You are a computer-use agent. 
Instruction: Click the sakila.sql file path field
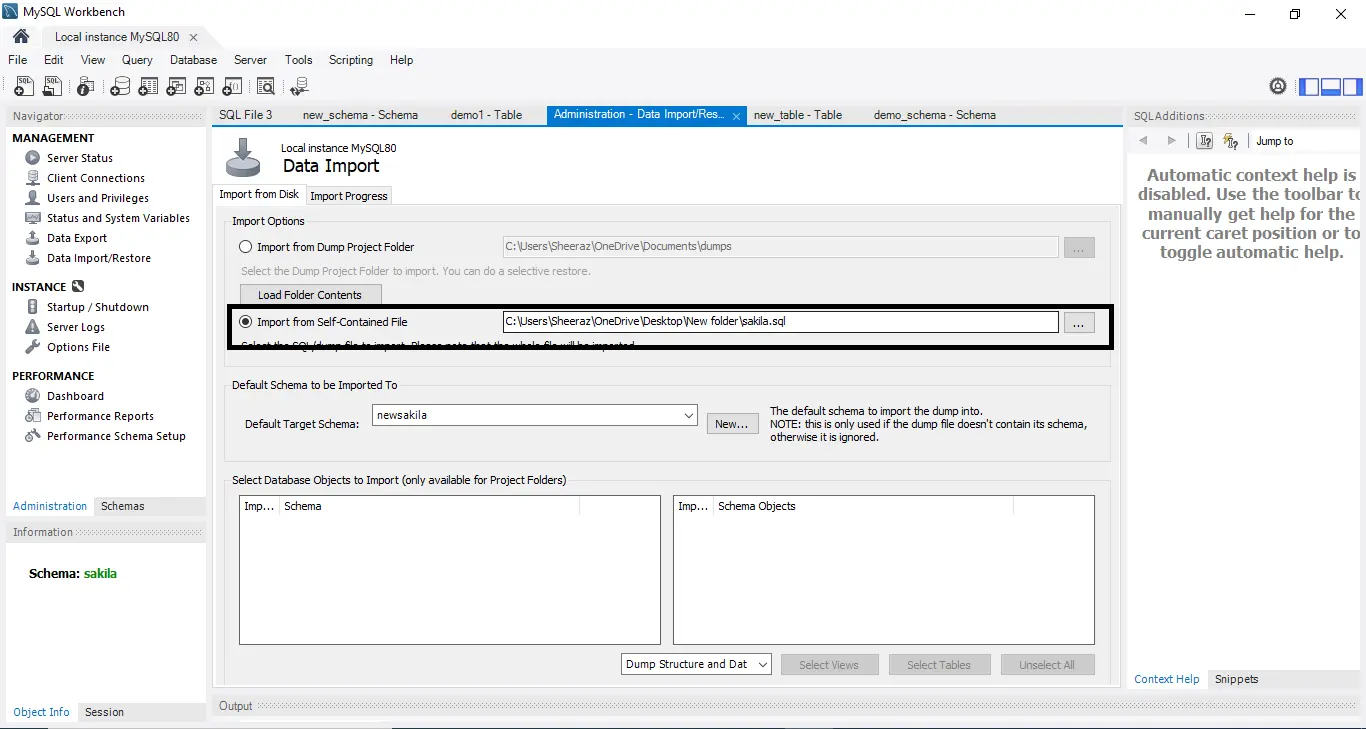point(780,322)
